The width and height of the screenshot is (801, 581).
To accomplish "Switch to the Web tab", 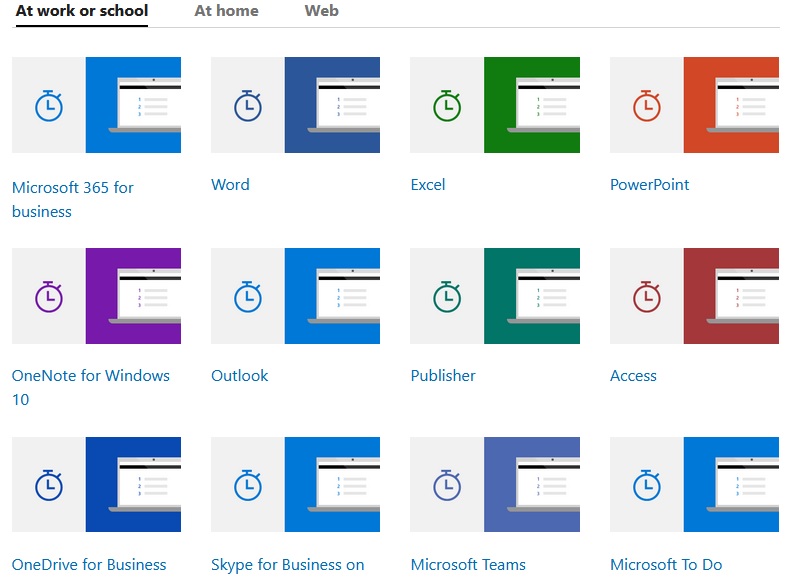I will click(x=321, y=11).
